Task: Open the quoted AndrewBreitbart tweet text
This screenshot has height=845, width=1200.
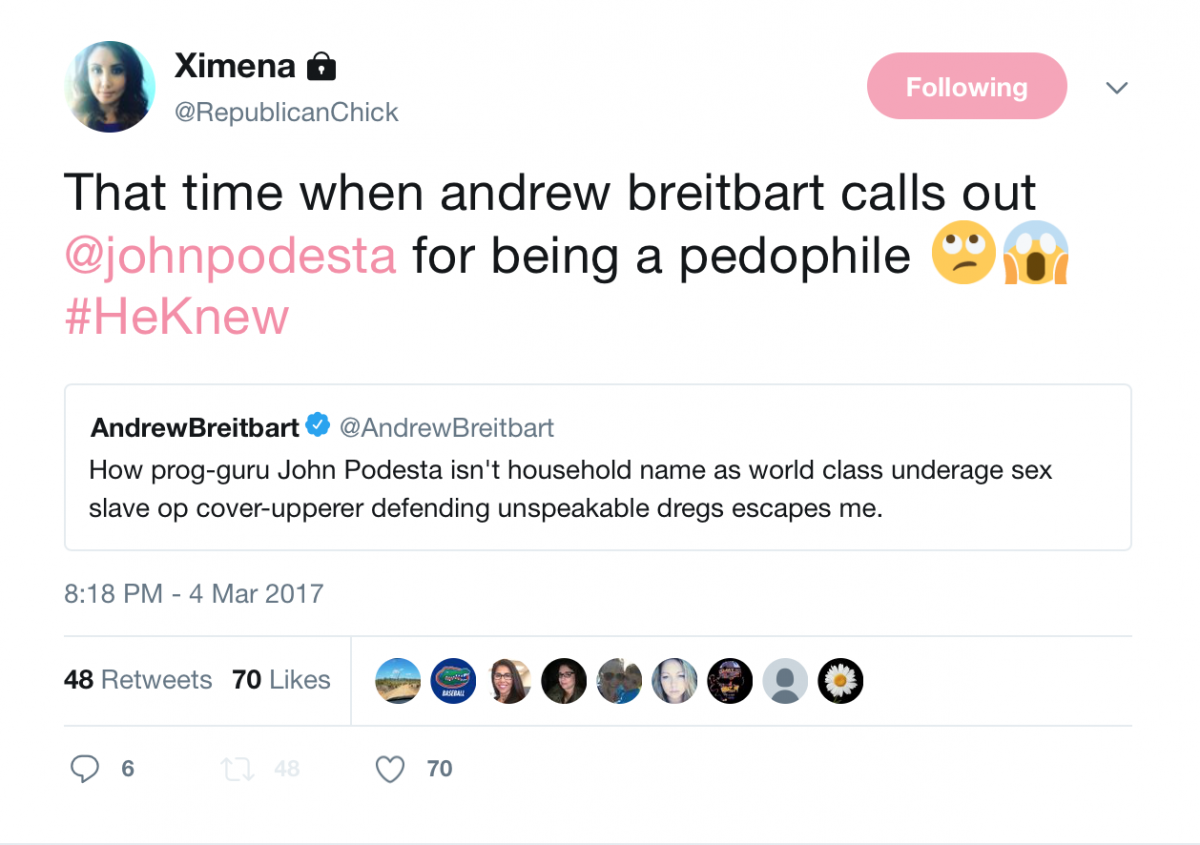Action: (x=570, y=489)
